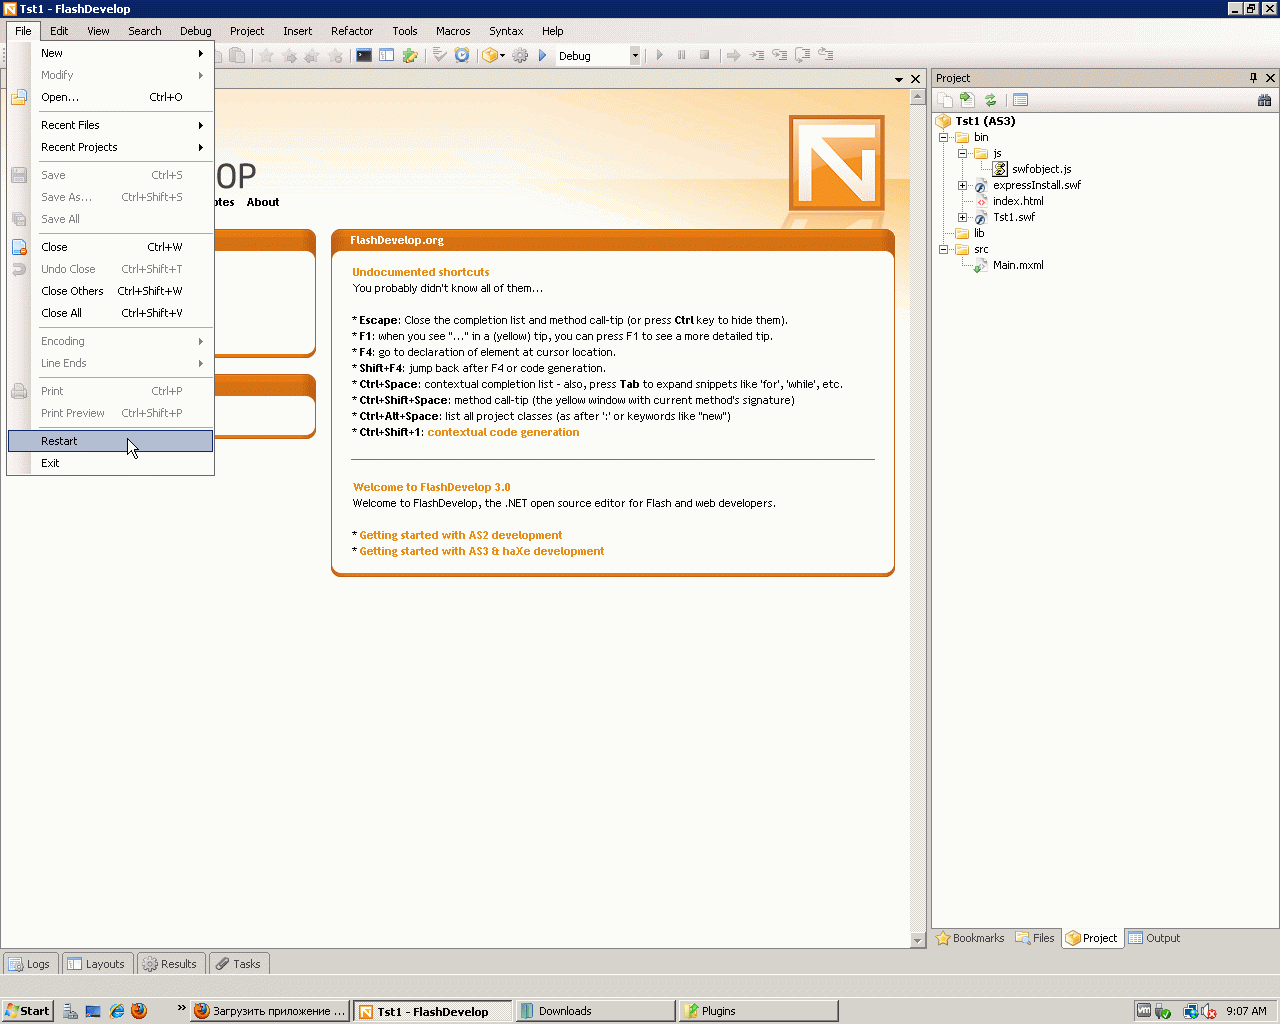Open the document list dropdown arrow
This screenshot has height=1024, width=1280.
(x=899, y=79)
